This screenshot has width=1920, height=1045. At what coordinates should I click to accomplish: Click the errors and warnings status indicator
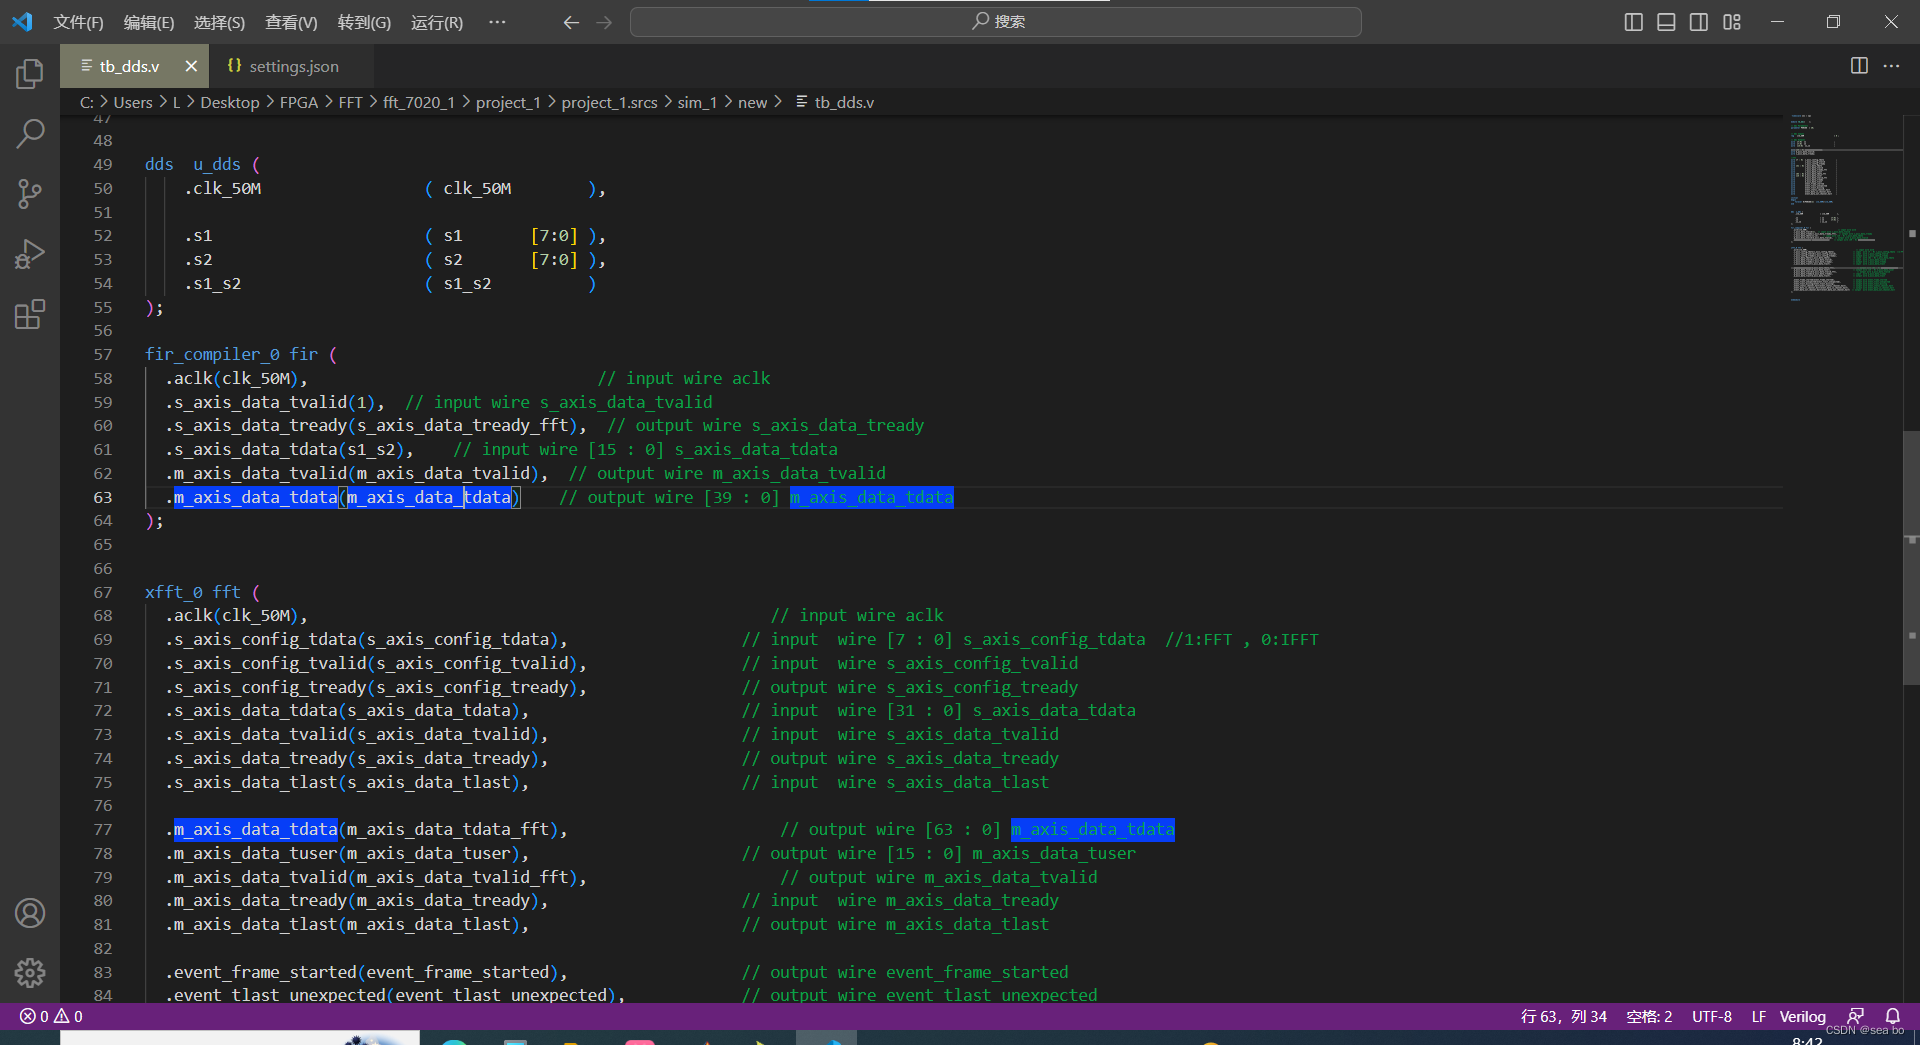click(51, 1016)
